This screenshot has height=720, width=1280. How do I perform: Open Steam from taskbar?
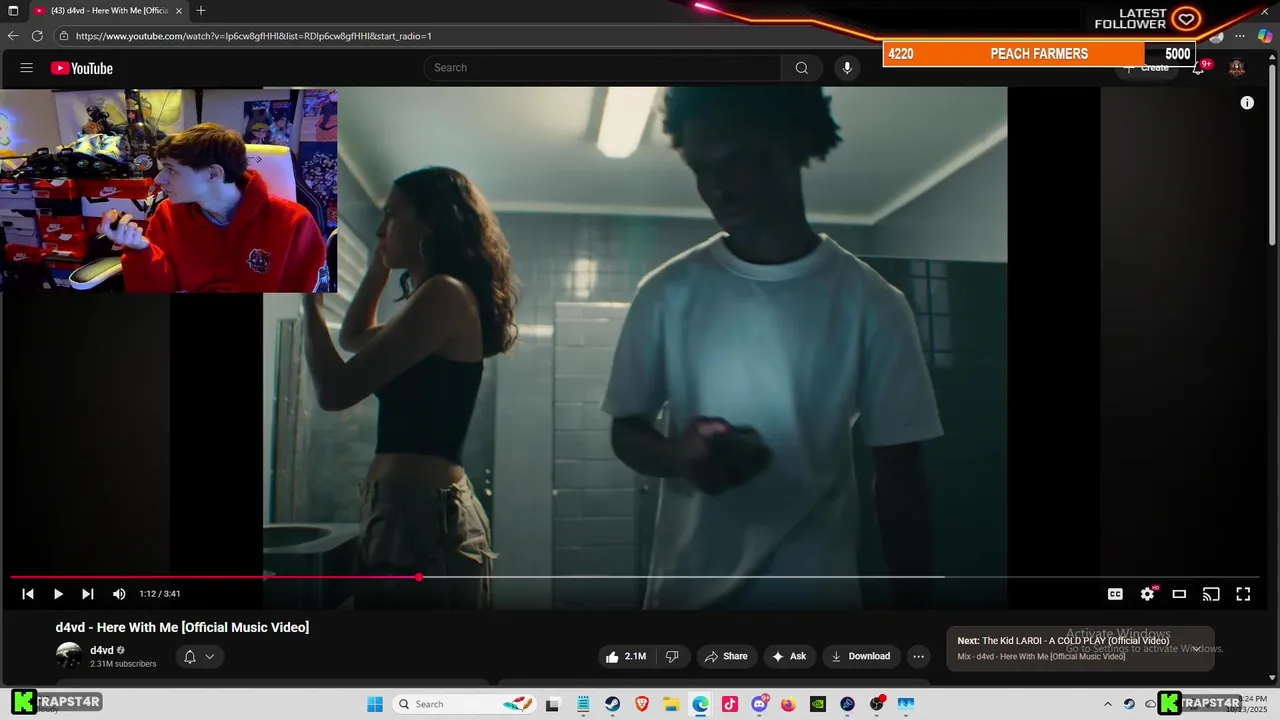(x=612, y=704)
